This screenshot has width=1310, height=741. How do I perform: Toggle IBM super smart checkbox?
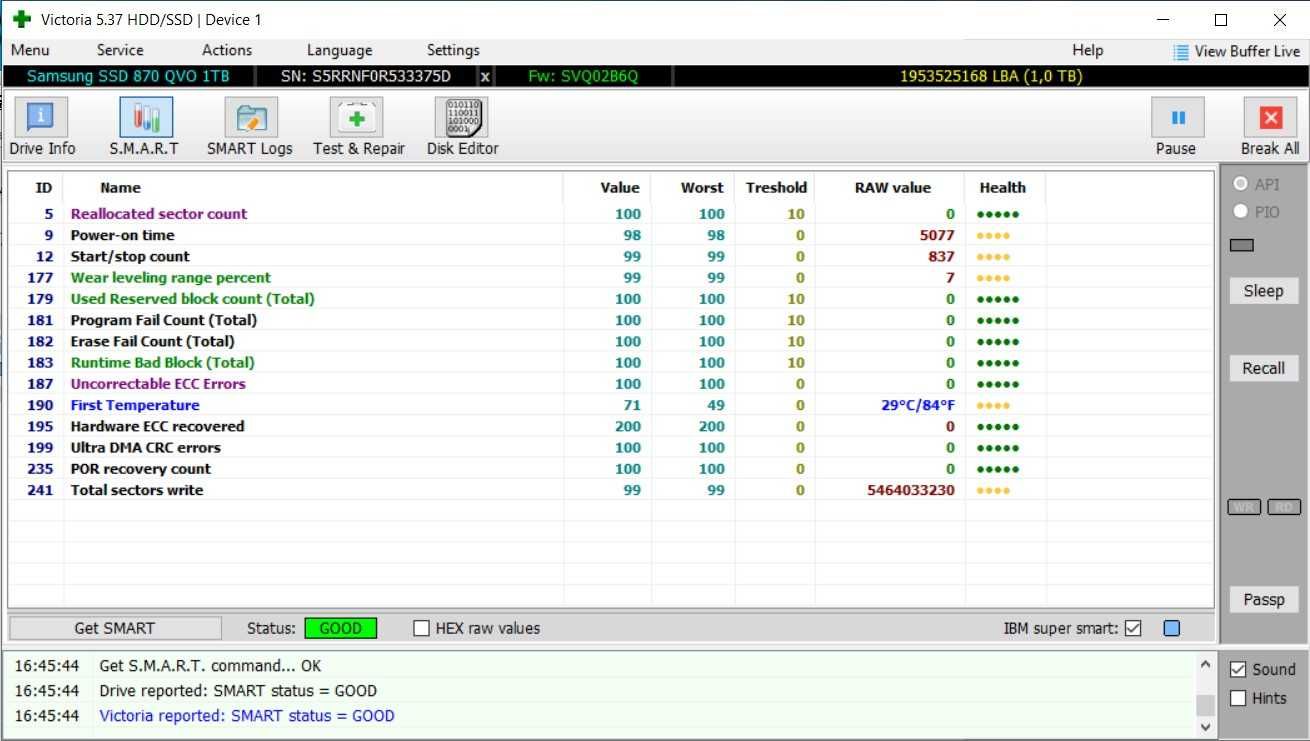coord(1133,629)
